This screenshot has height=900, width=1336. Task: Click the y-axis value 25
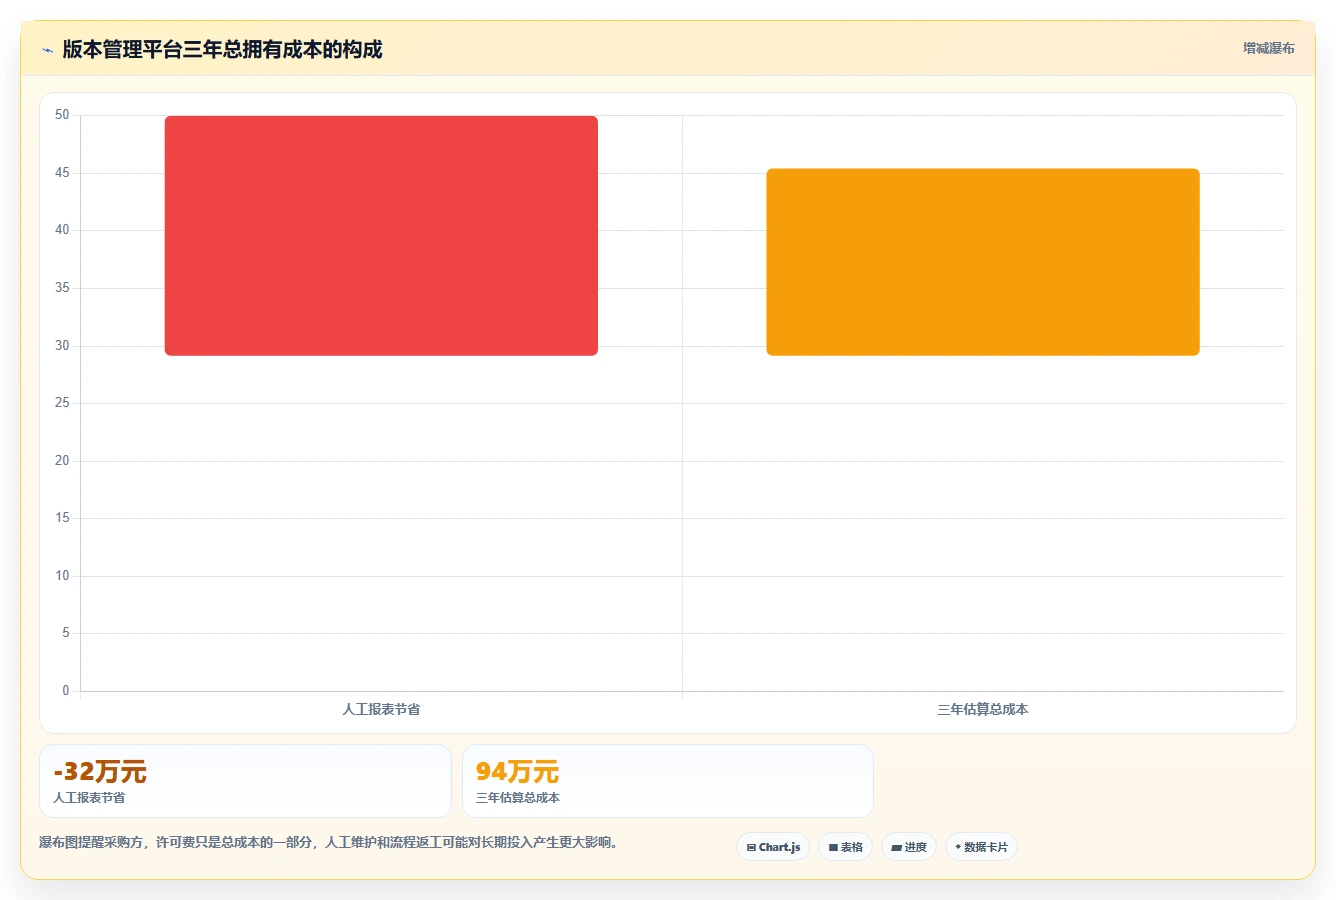pyautogui.click(x=62, y=403)
